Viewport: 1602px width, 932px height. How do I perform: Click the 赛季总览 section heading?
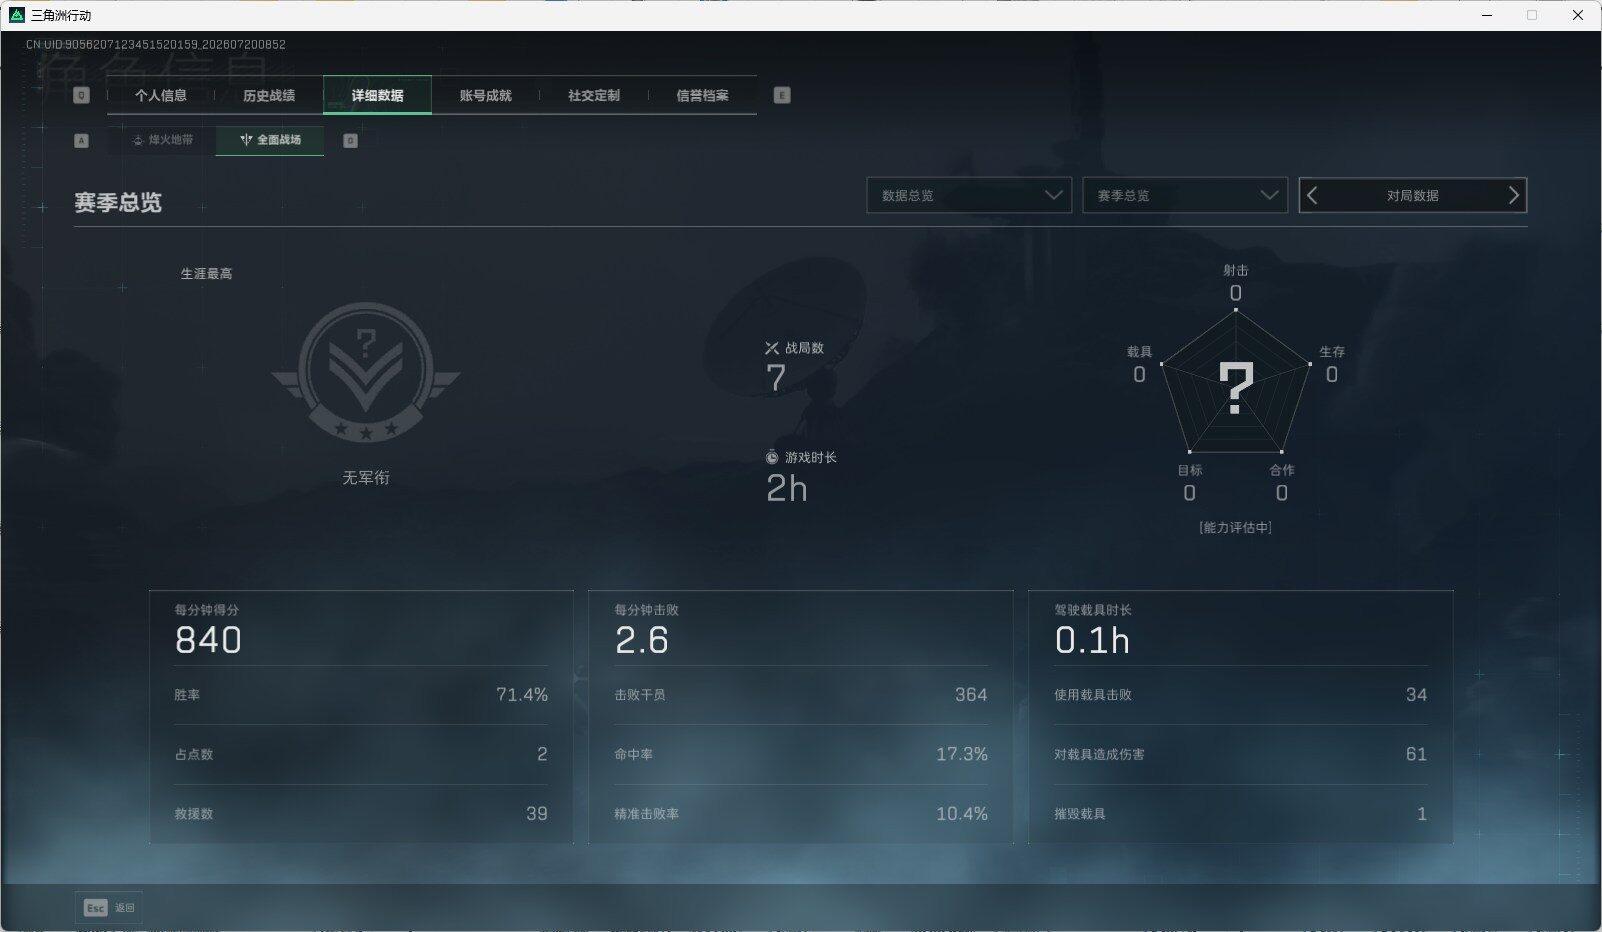[x=118, y=203]
